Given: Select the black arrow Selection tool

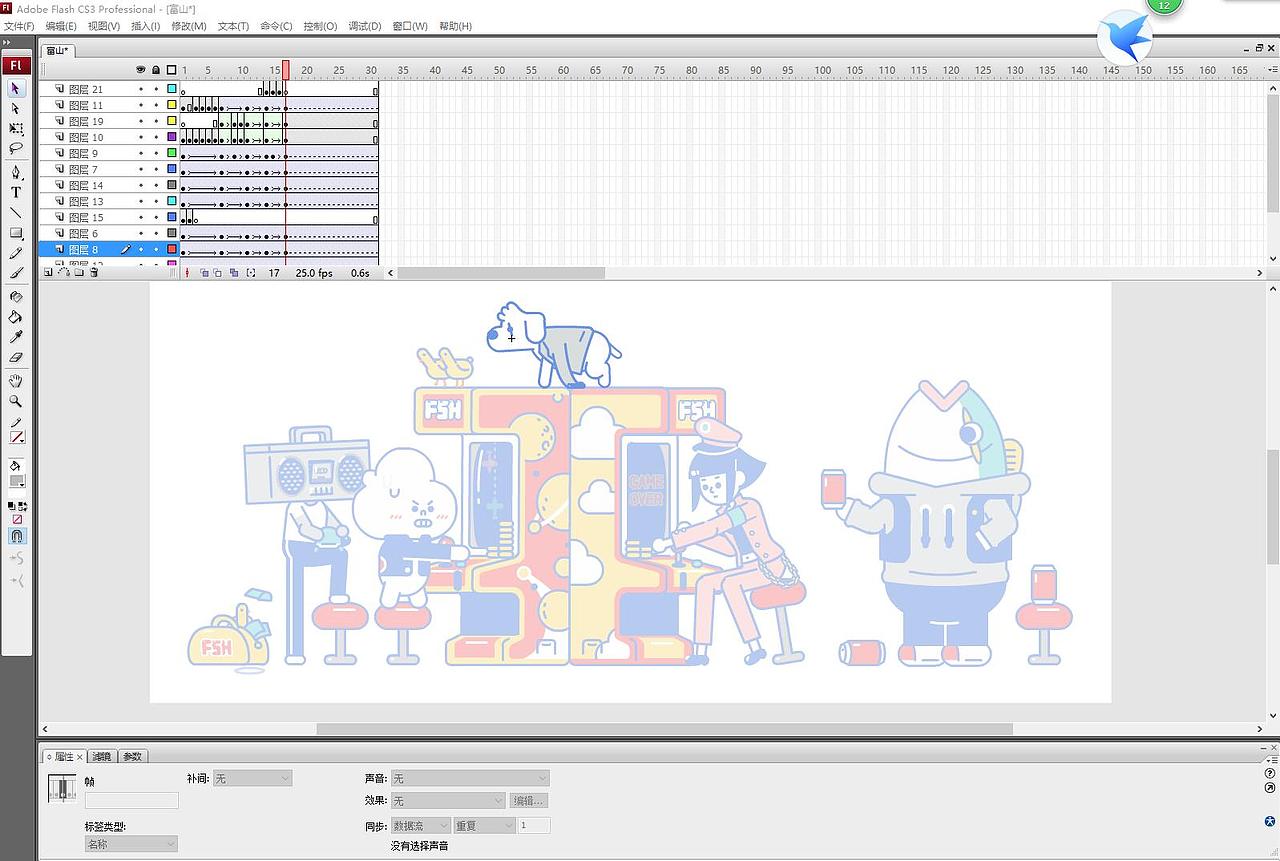Looking at the screenshot, I should pos(16,89).
